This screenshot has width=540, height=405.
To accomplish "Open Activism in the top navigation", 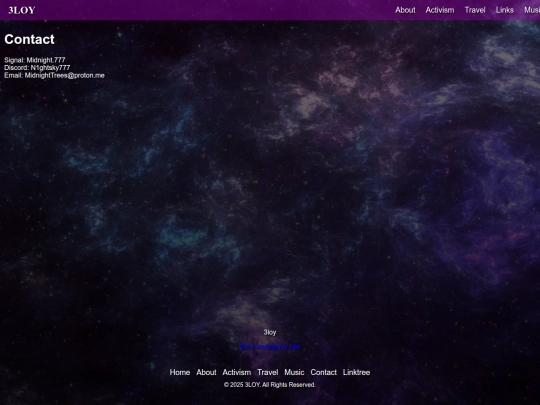I will tap(440, 10).
